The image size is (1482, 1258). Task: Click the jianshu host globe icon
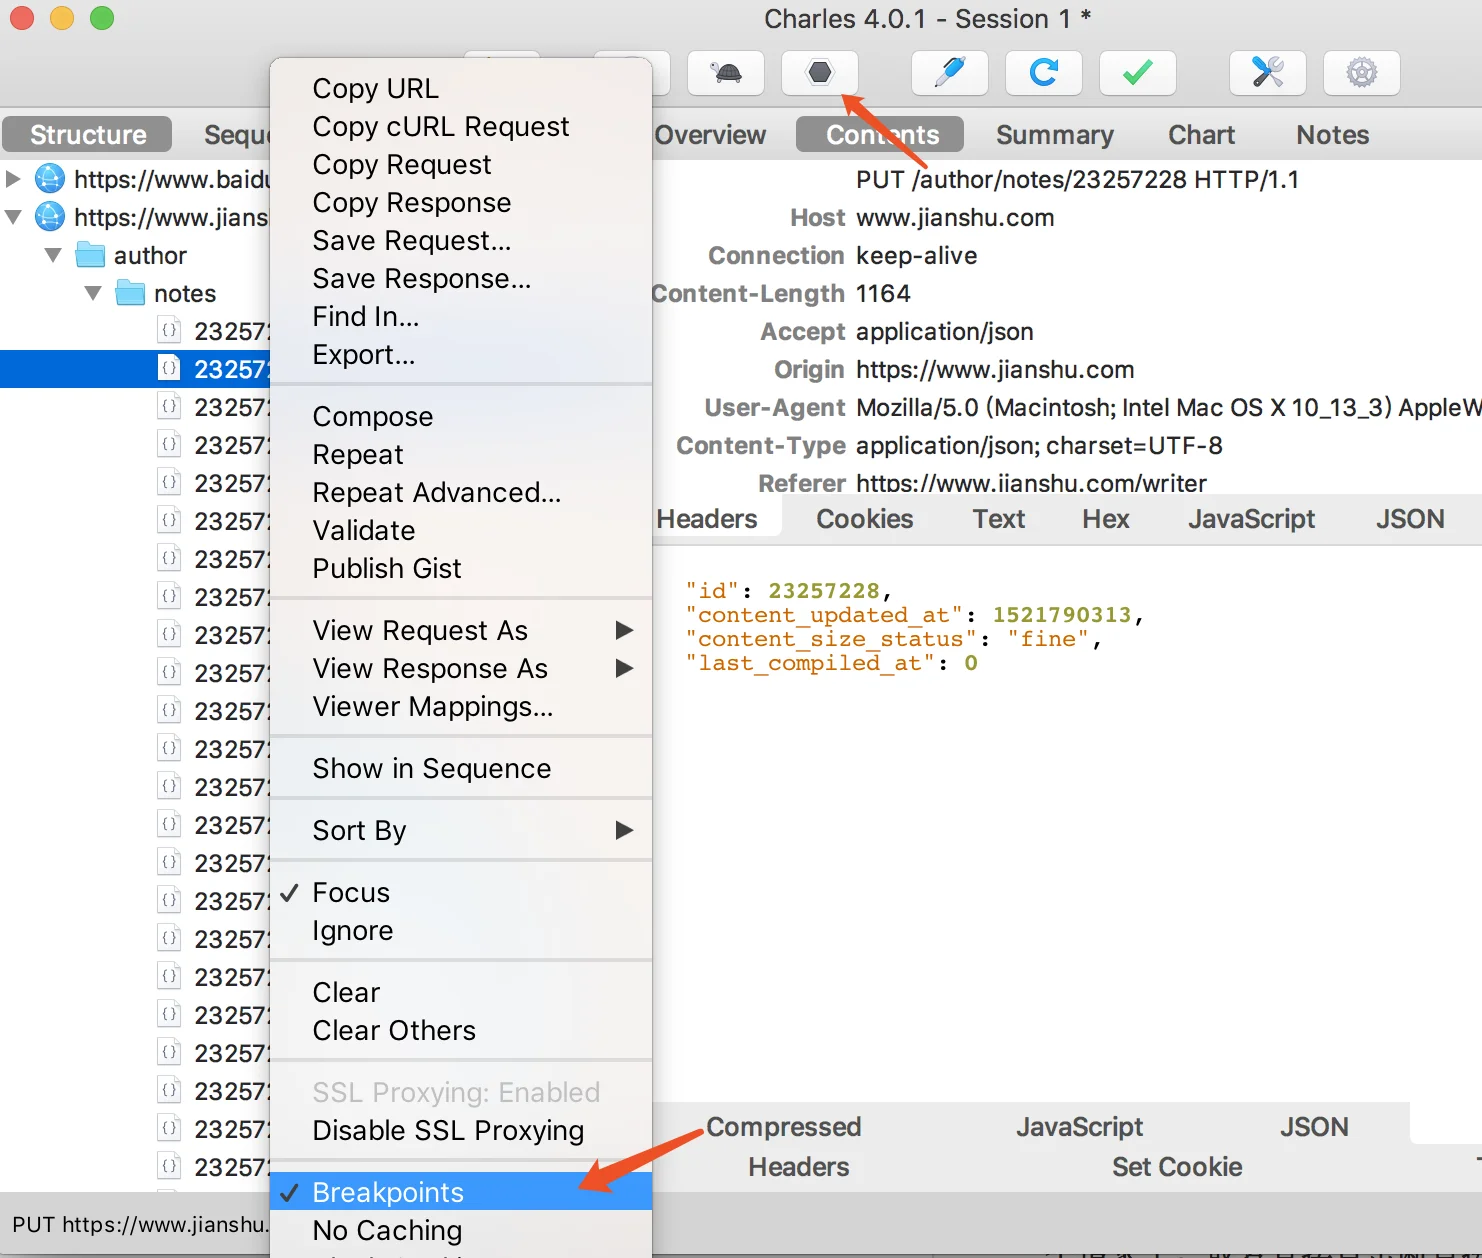tap(50, 217)
